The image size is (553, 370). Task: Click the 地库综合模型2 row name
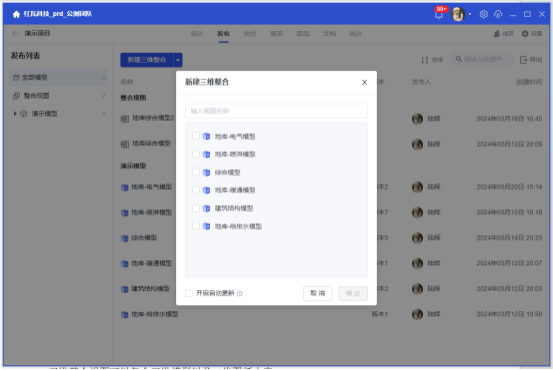(153, 118)
